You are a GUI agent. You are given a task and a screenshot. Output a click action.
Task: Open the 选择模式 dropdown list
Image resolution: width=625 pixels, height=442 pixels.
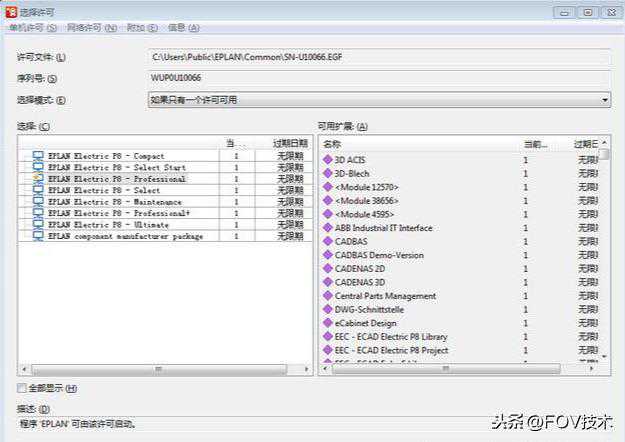point(605,100)
